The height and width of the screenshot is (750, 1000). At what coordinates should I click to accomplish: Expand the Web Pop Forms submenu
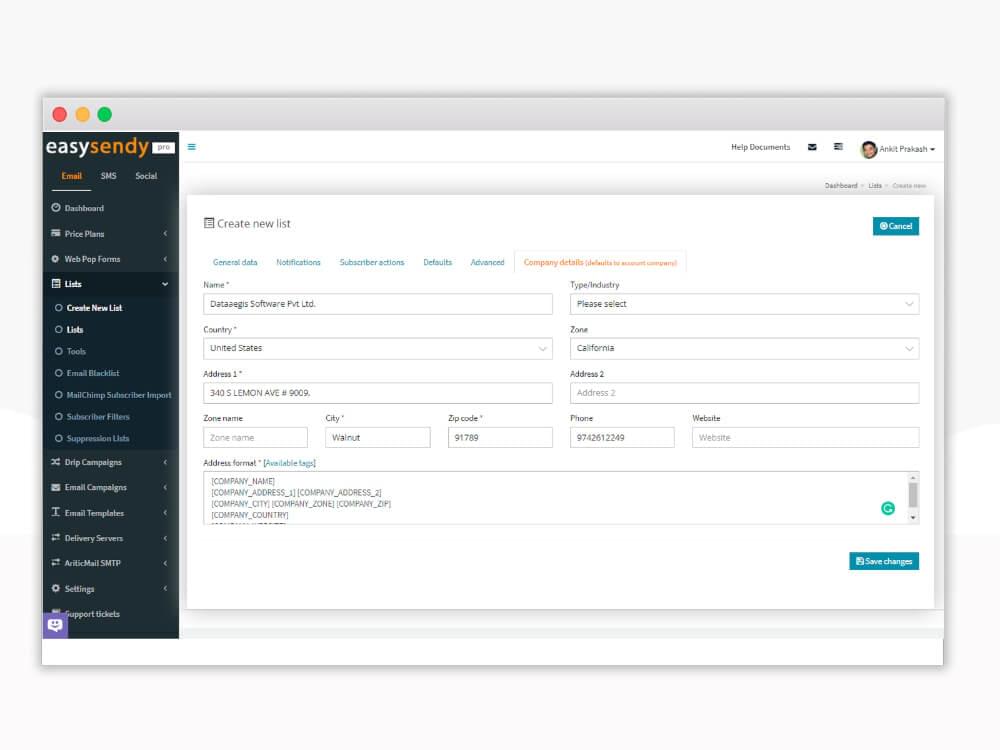click(165, 259)
